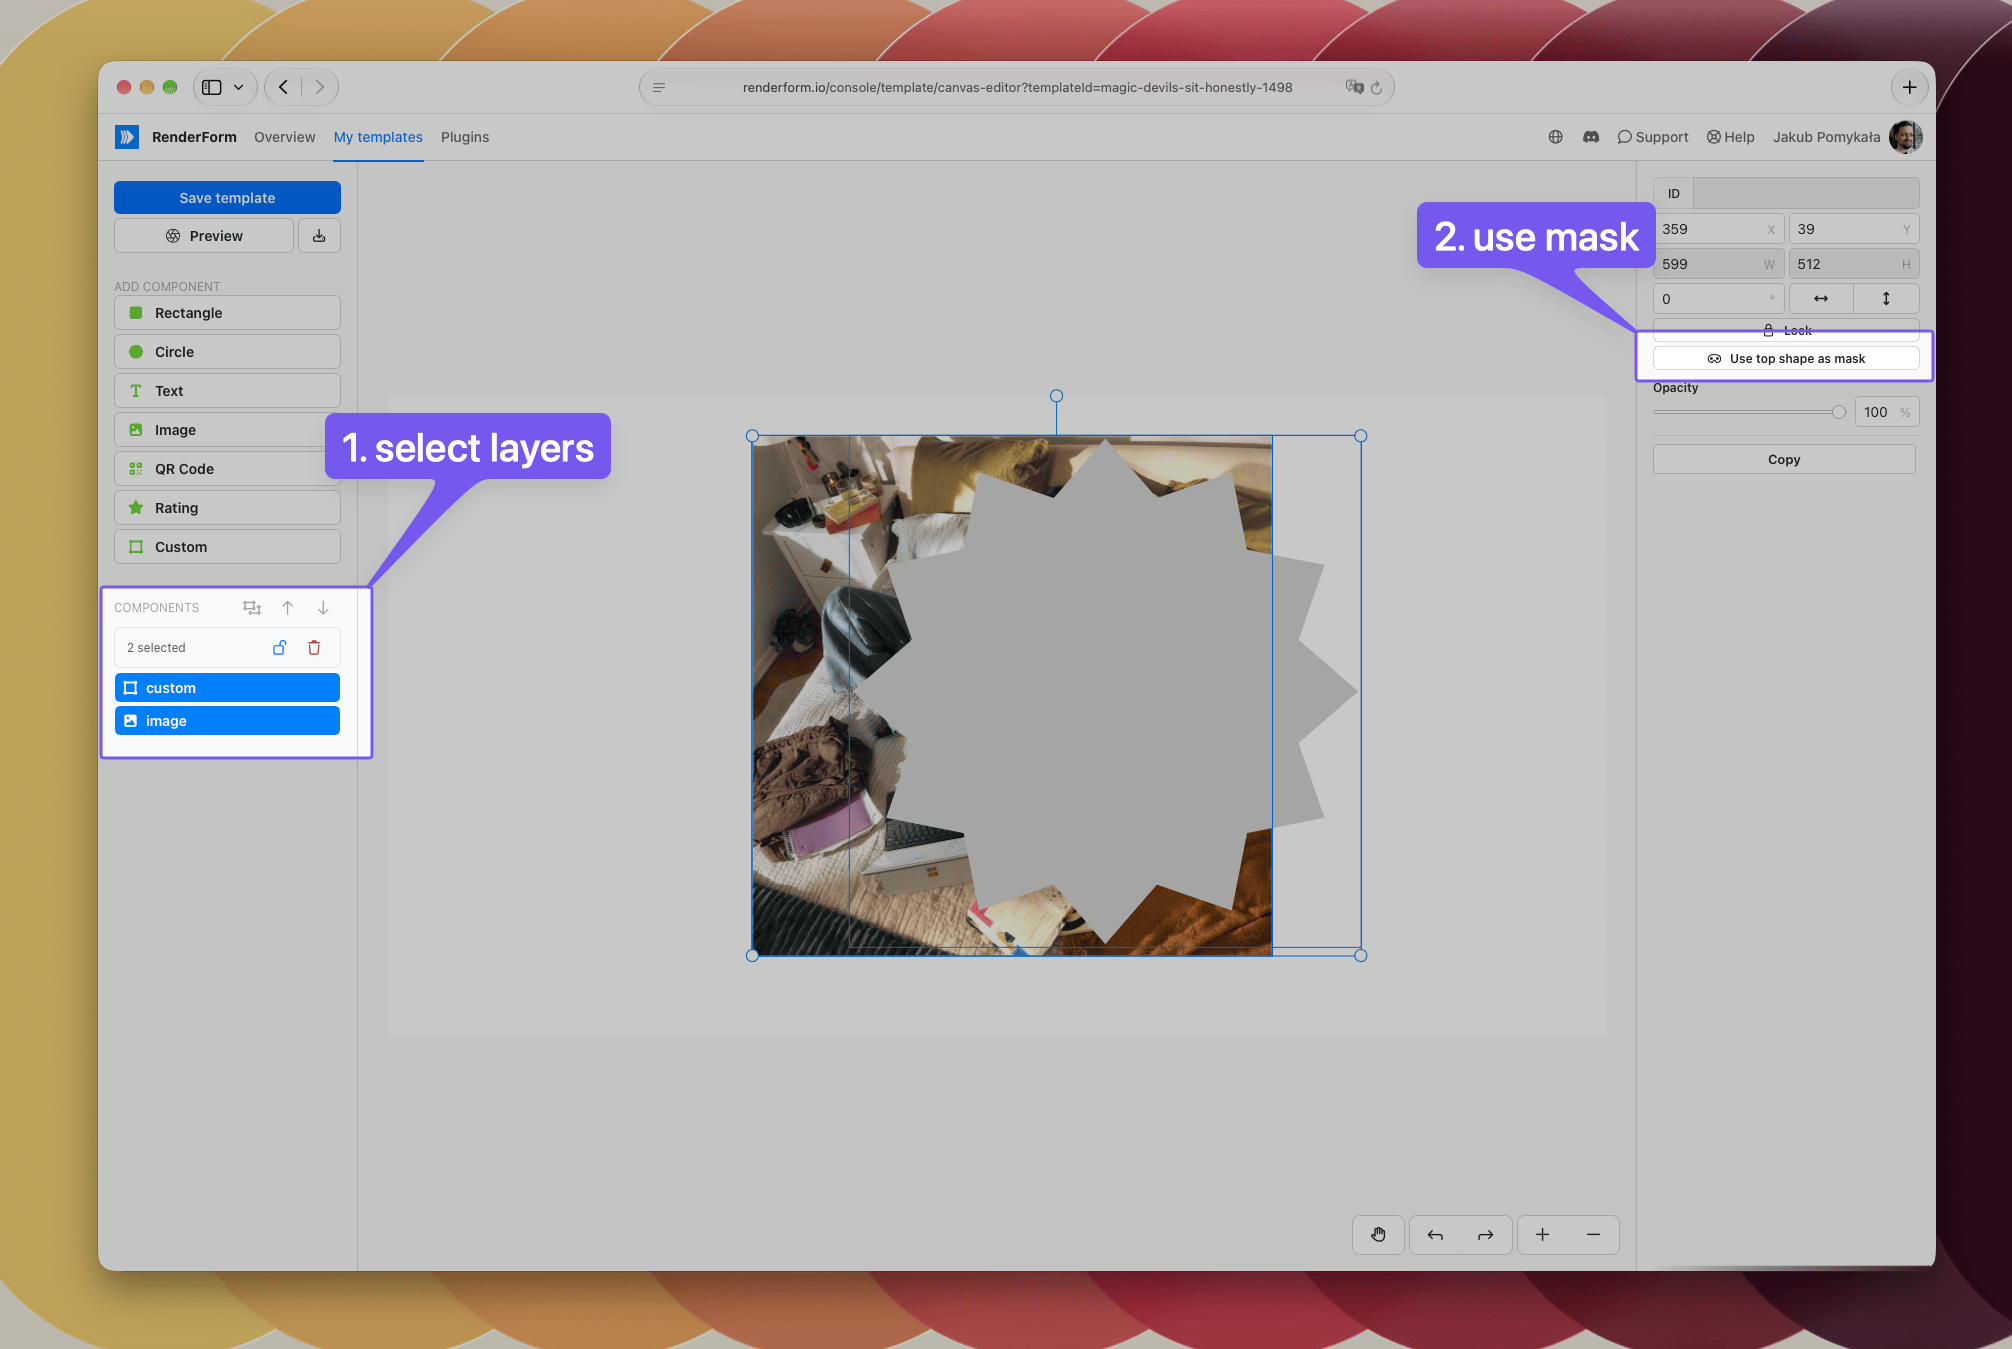
Task: Click the rotation degrees field
Action: tap(1718, 299)
